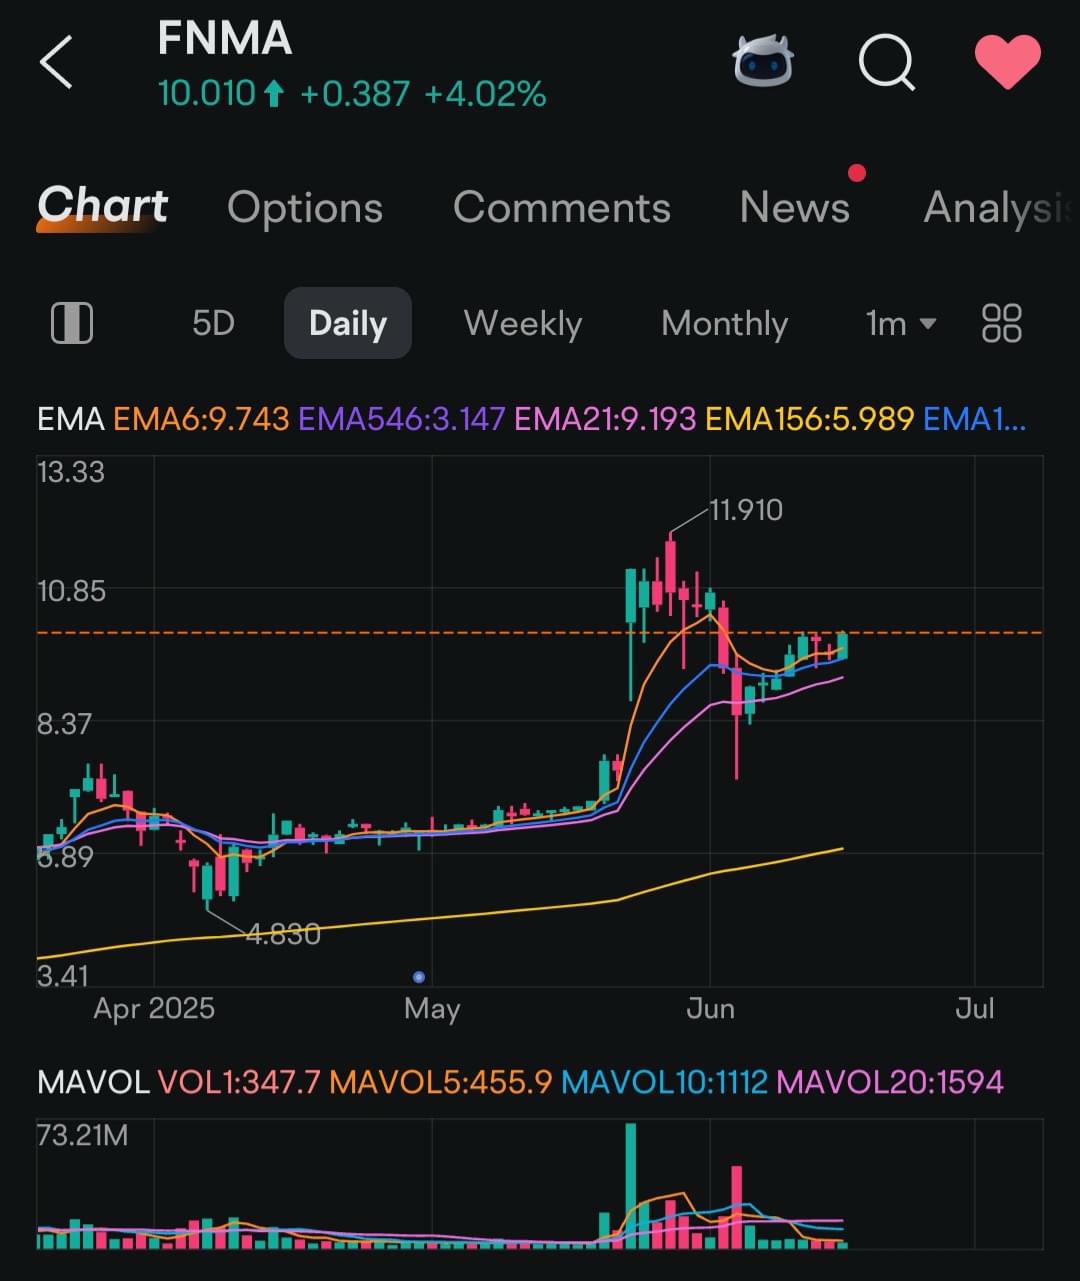1080x1281 pixels.
Task: Tap the EMA6:9.743 value
Action: pos(201,418)
